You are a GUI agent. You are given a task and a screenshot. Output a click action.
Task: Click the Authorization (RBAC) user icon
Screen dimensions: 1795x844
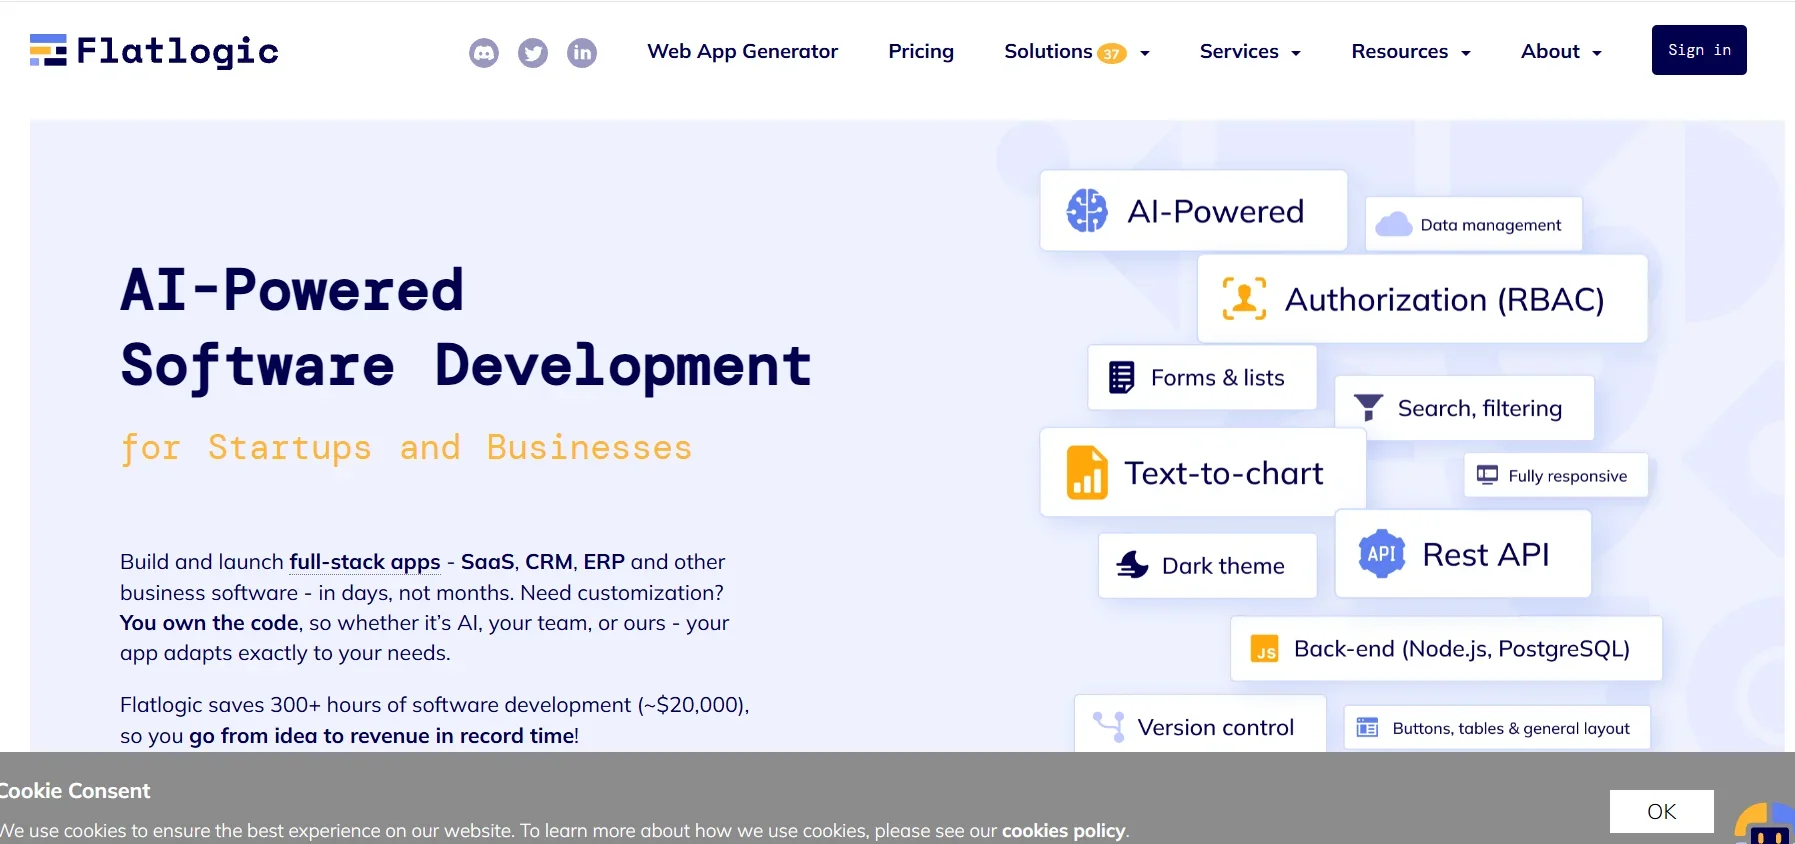coord(1244,299)
